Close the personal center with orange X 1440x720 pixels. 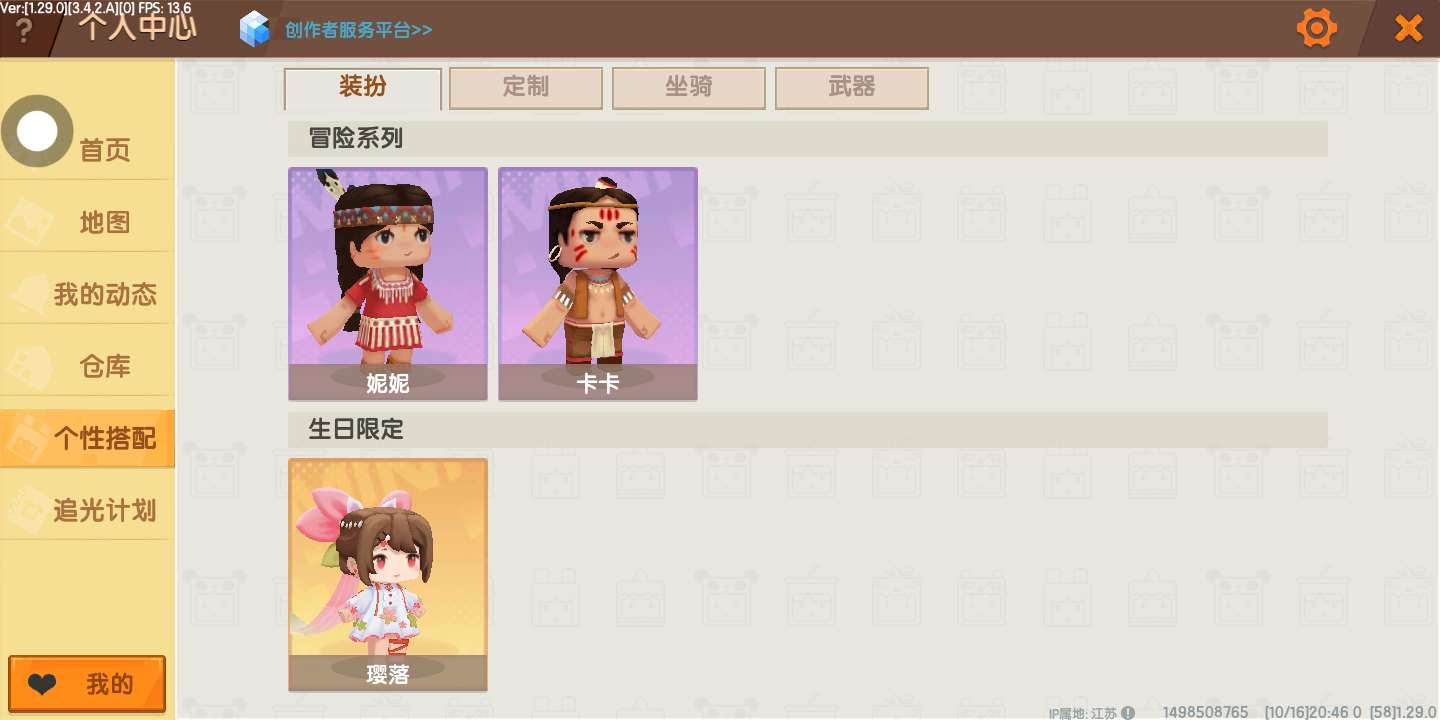pyautogui.click(x=1408, y=28)
